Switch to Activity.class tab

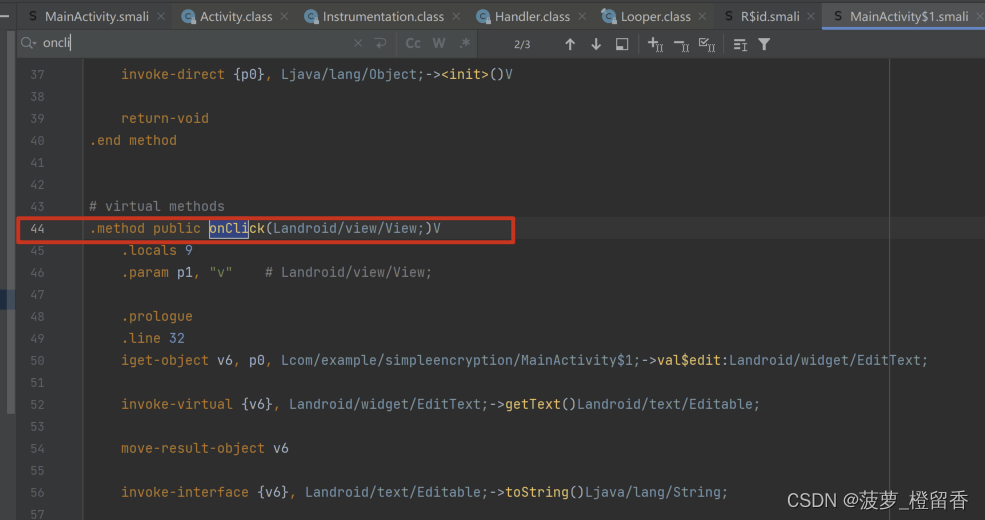coord(236,16)
